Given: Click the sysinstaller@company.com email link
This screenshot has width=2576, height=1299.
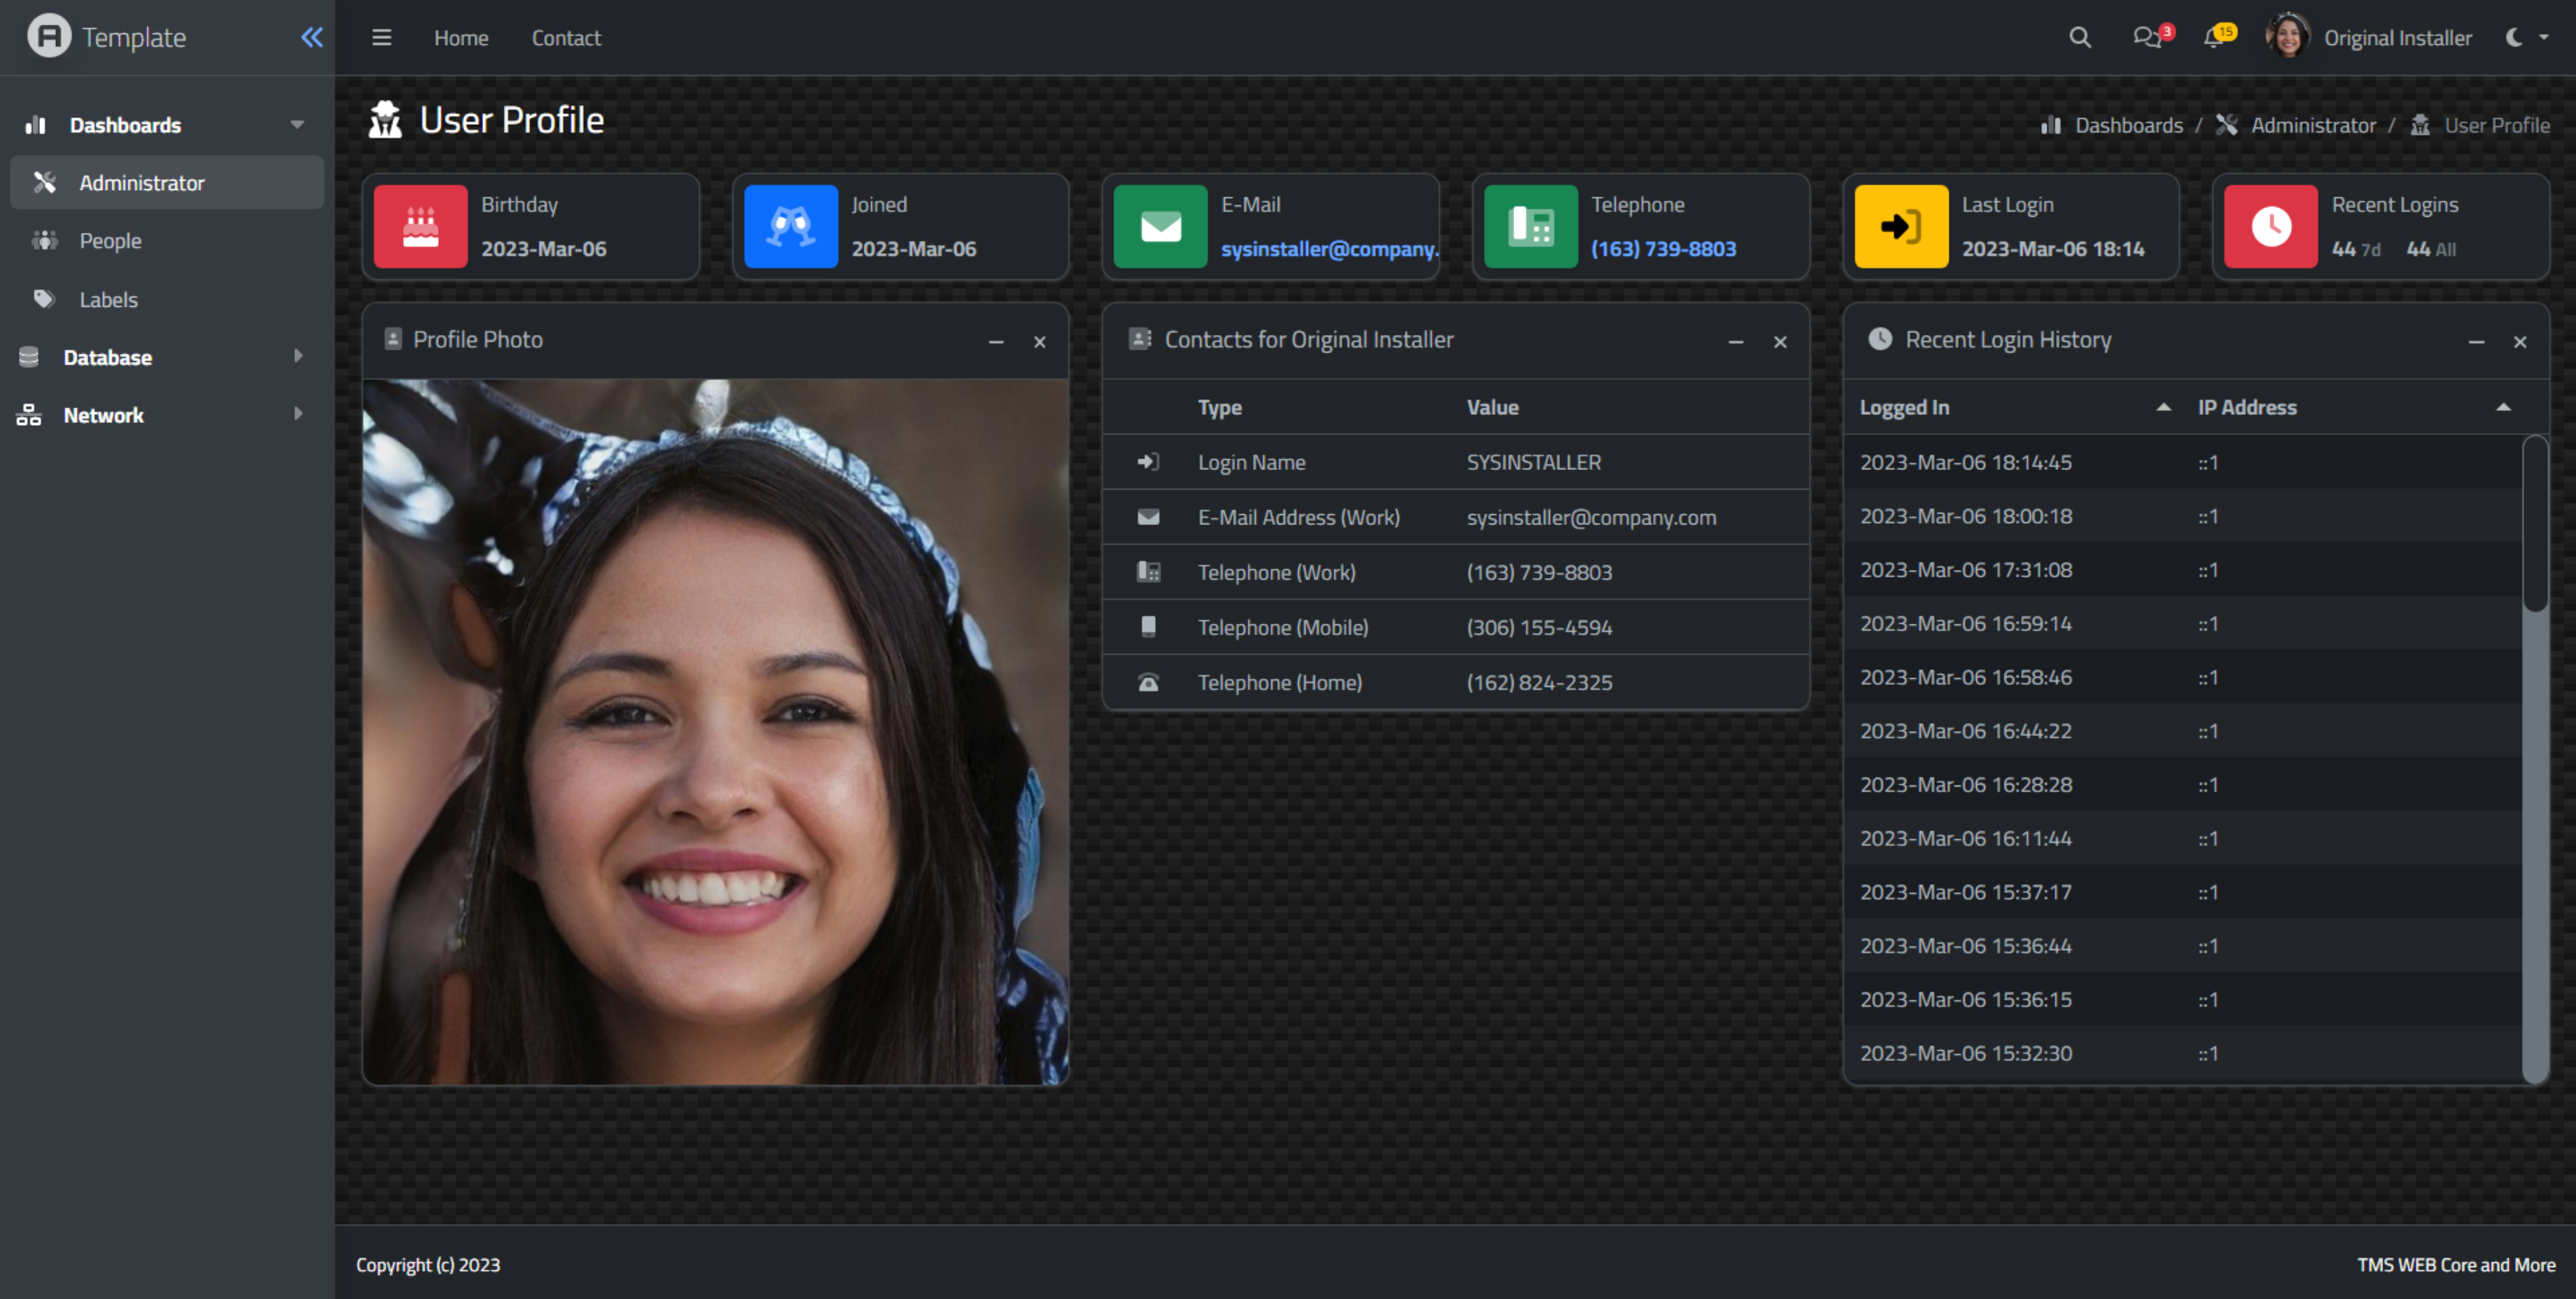Looking at the screenshot, I should click(1325, 249).
